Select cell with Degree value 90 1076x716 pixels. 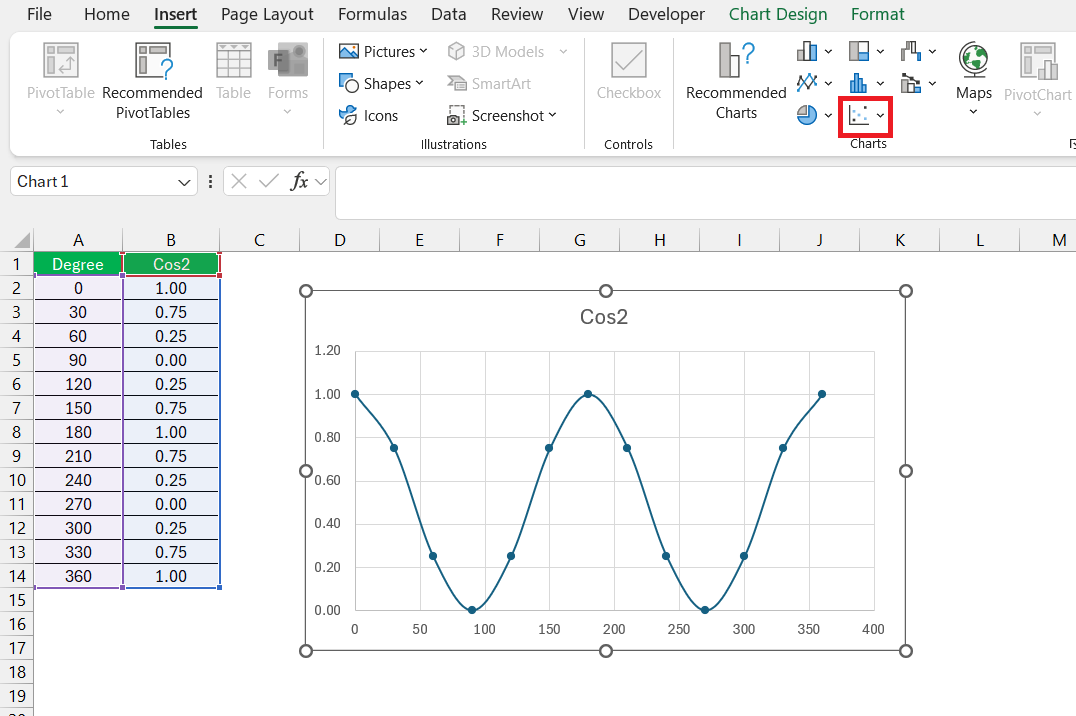pos(78,360)
